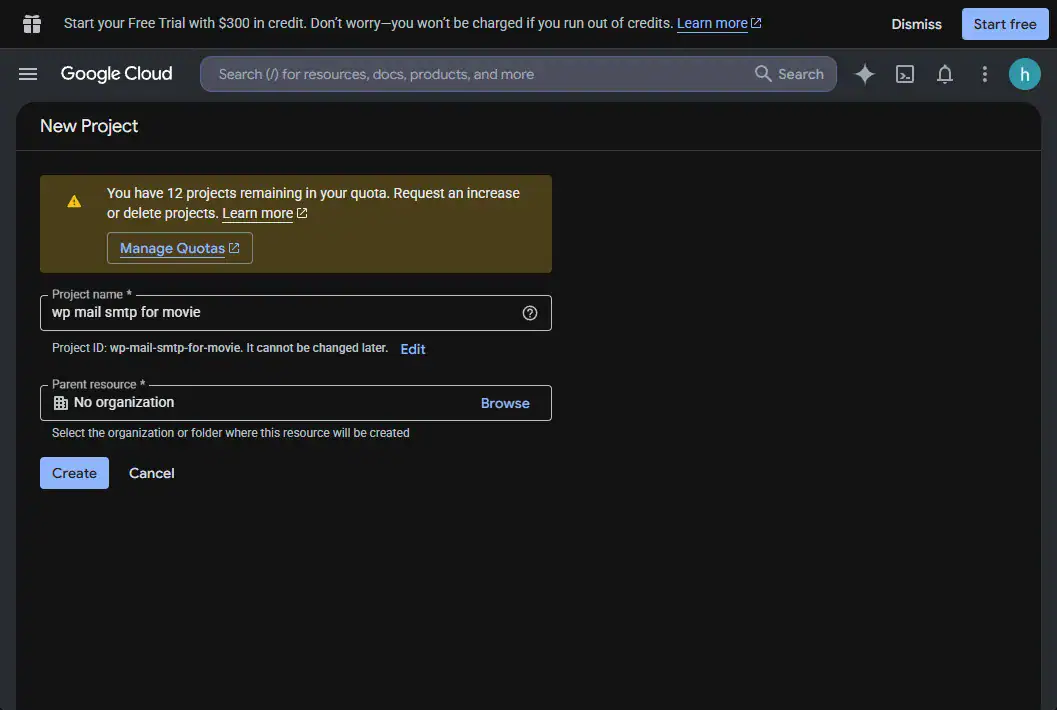Open free trial Learn more link
This screenshot has height=710, width=1057.
point(719,24)
